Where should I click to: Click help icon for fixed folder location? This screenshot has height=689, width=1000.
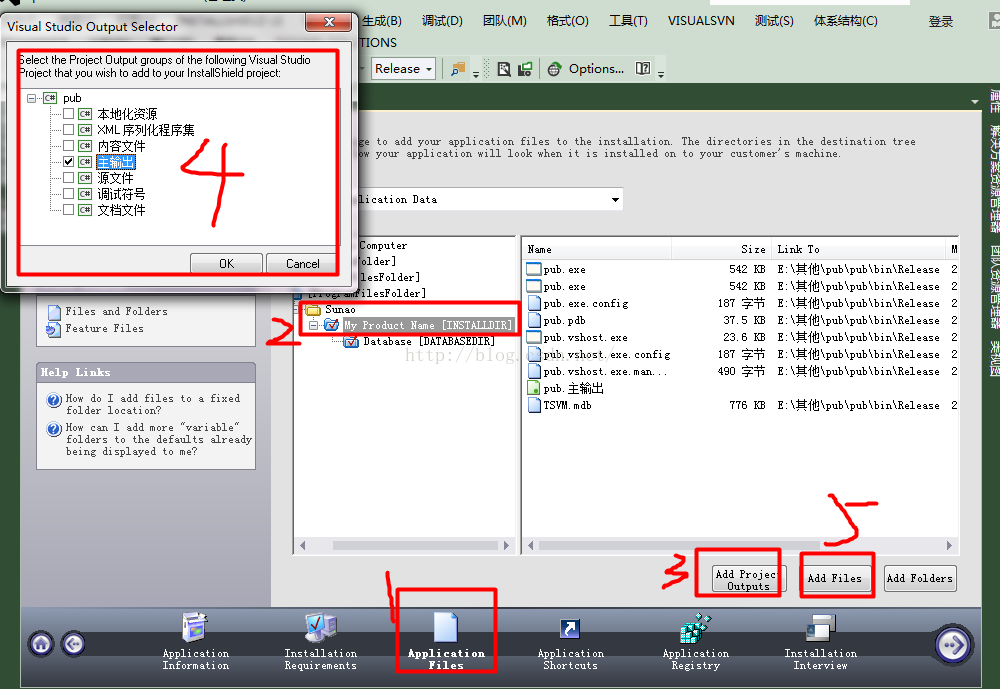pyautogui.click(x=54, y=400)
